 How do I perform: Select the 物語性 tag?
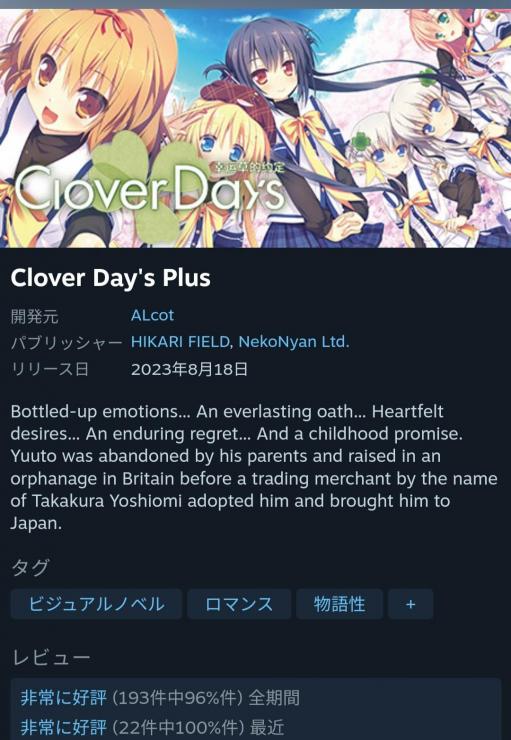coord(339,604)
